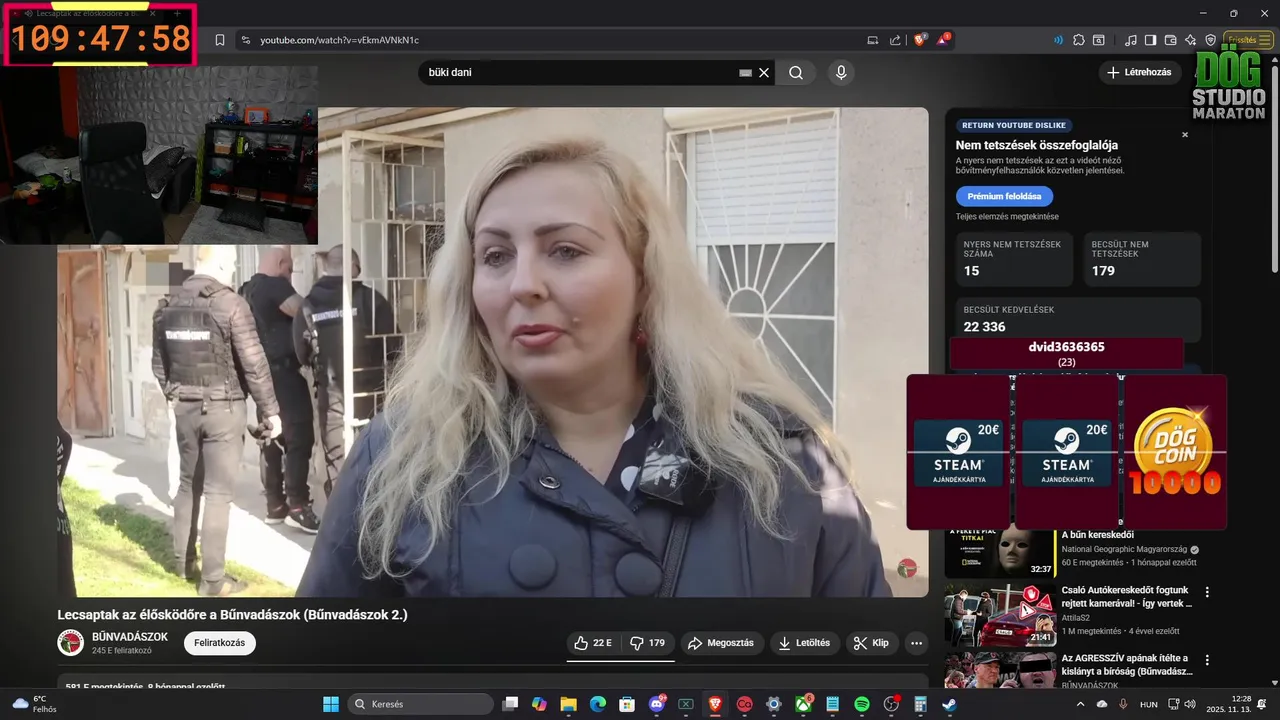Click the dislike count value 179 in summary
The width and height of the screenshot is (1280, 720).
(x=1103, y=271)
